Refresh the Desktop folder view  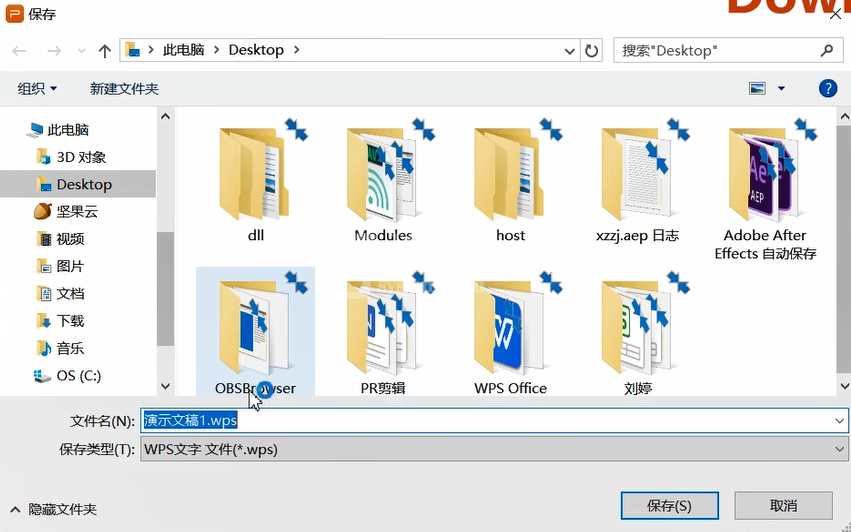(591, 50)
